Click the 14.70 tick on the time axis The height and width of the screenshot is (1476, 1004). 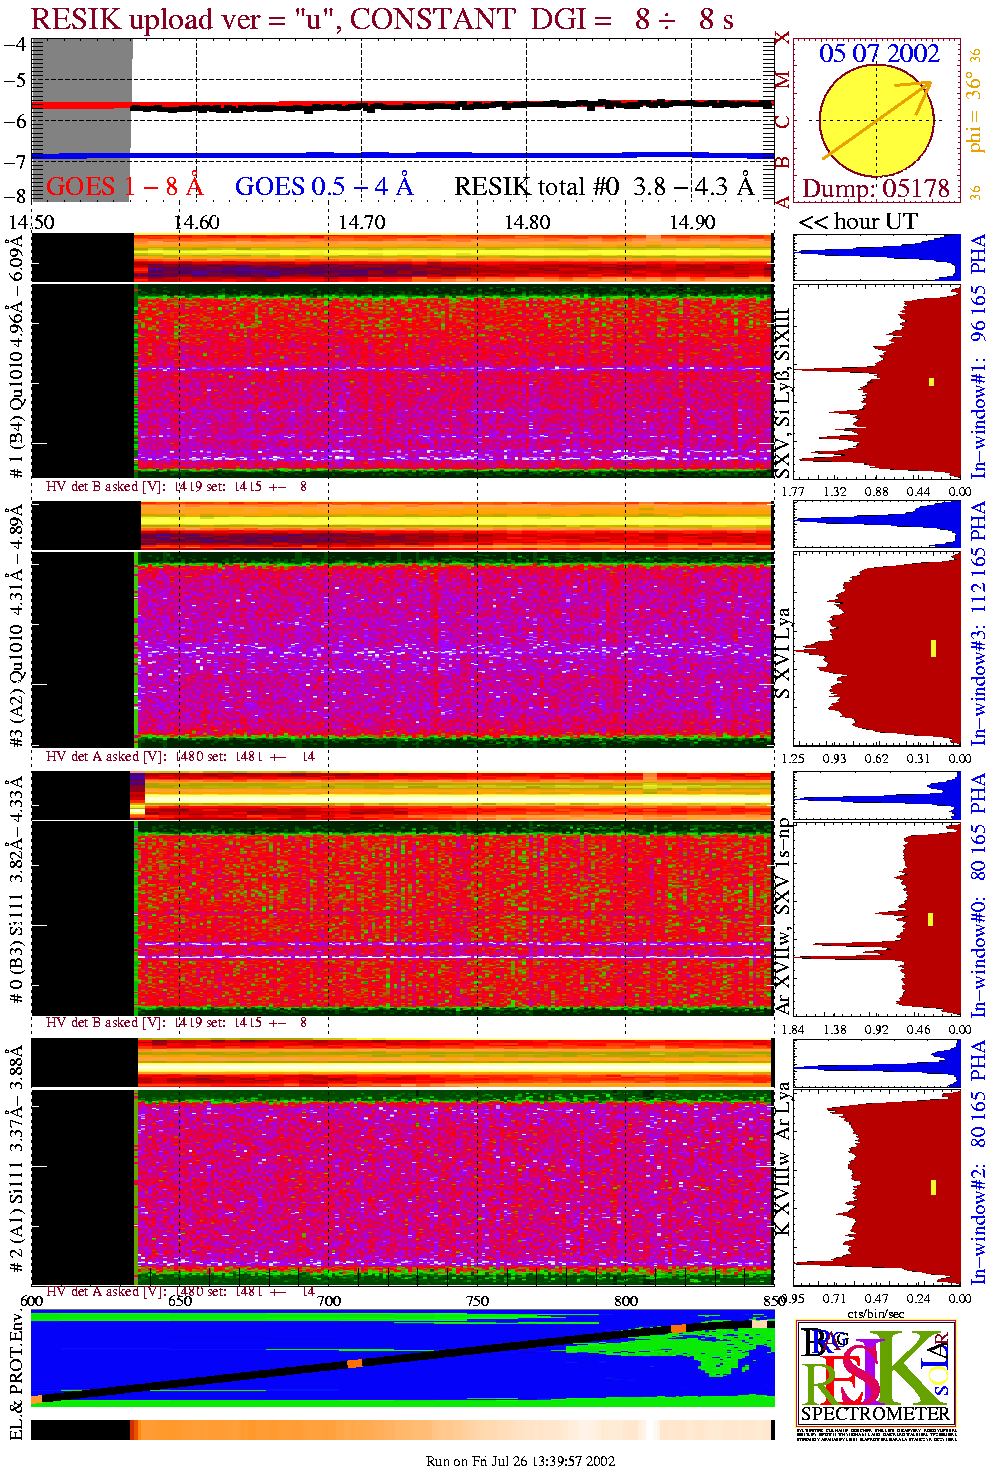point(361,222)
